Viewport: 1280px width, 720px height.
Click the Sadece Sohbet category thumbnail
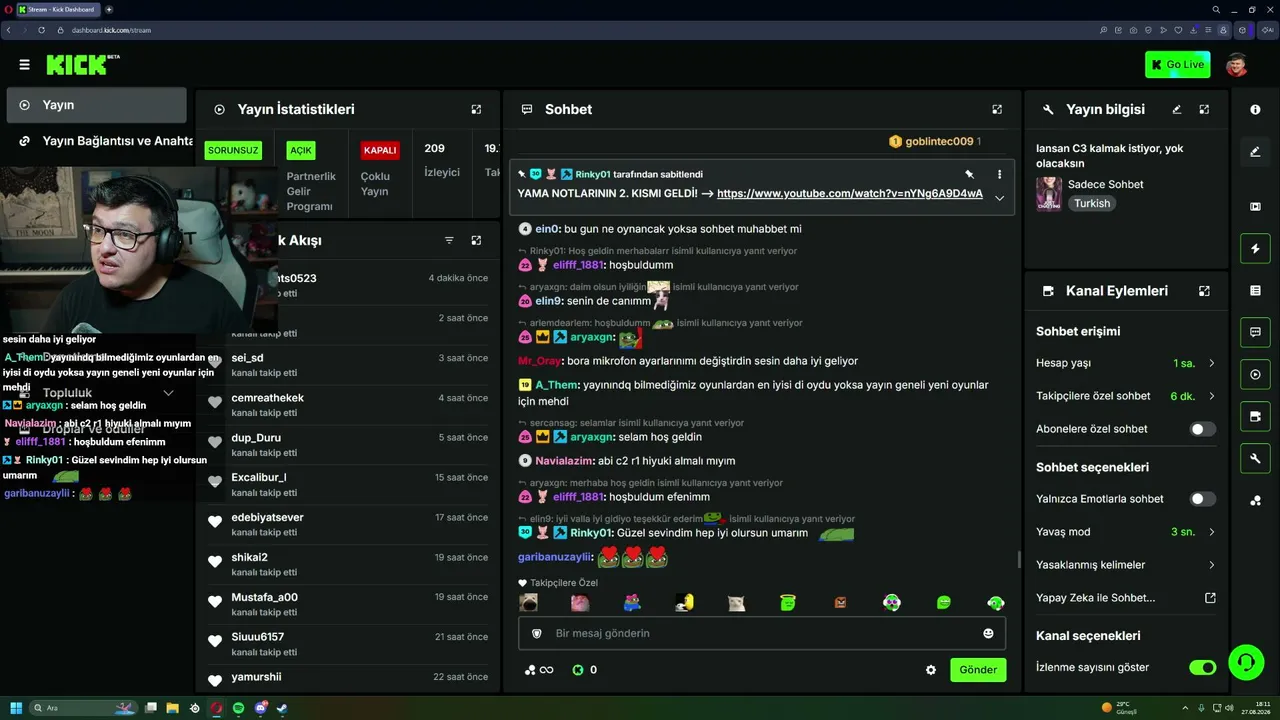[1049, 194]
